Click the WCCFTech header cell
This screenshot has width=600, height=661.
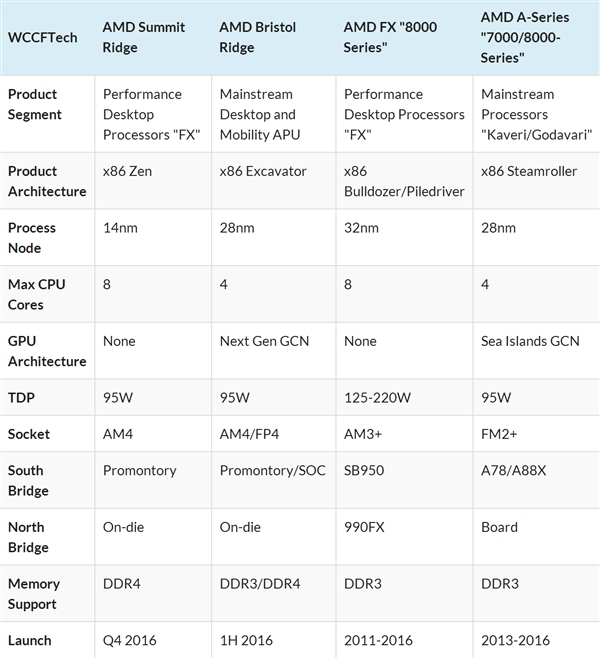(41, 37)
